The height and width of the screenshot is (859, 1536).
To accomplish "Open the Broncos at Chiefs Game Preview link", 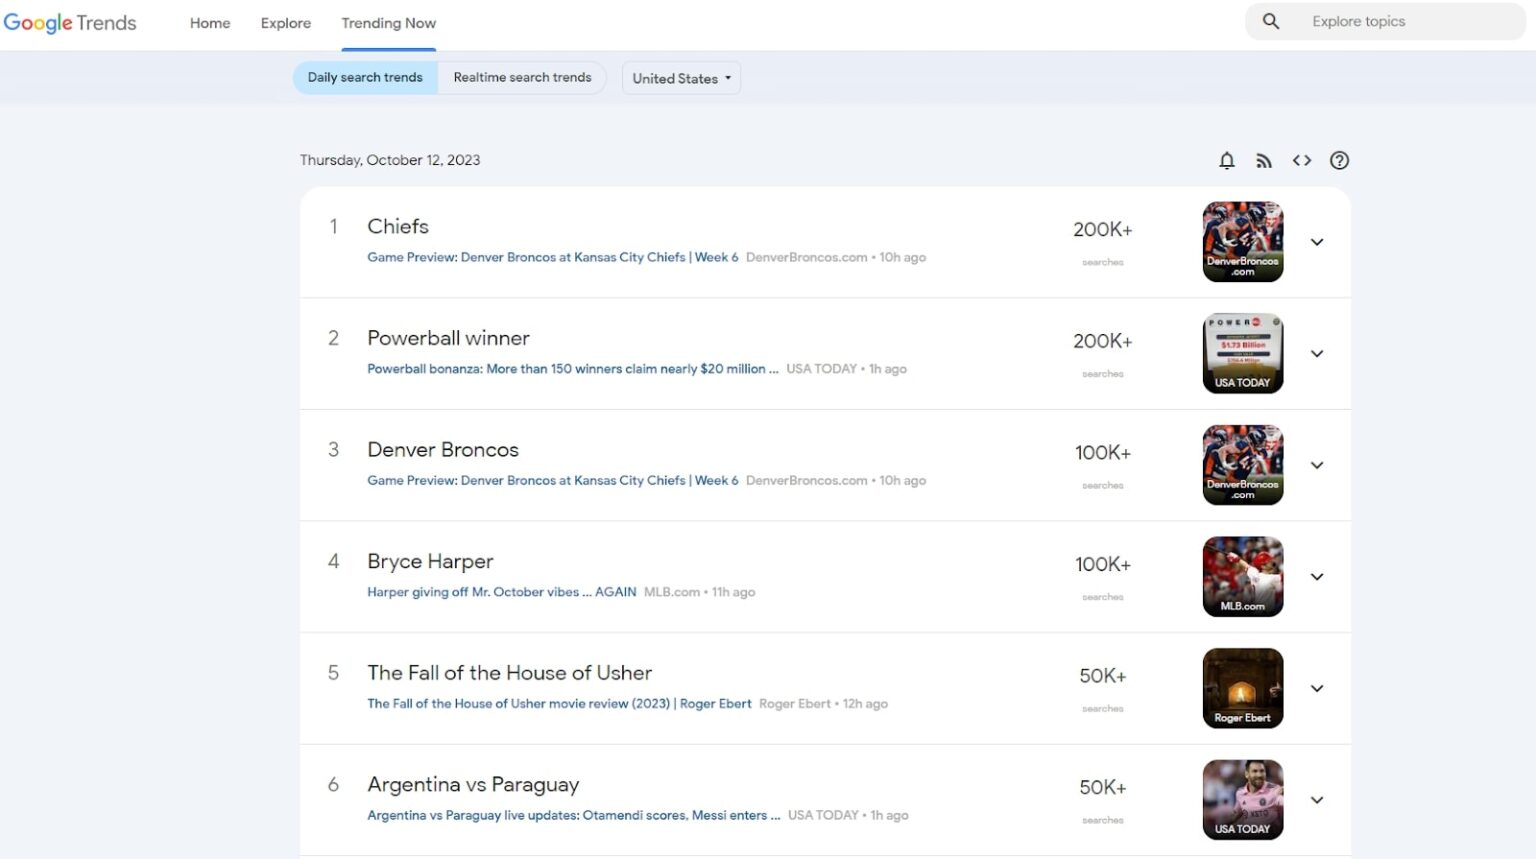I will [552, 257].
